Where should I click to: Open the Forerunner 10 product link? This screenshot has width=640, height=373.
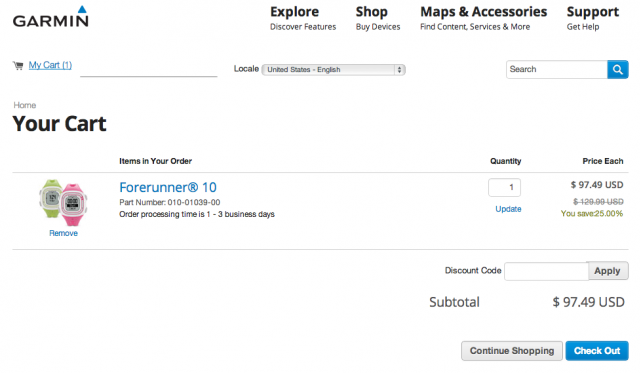(168, 187)
